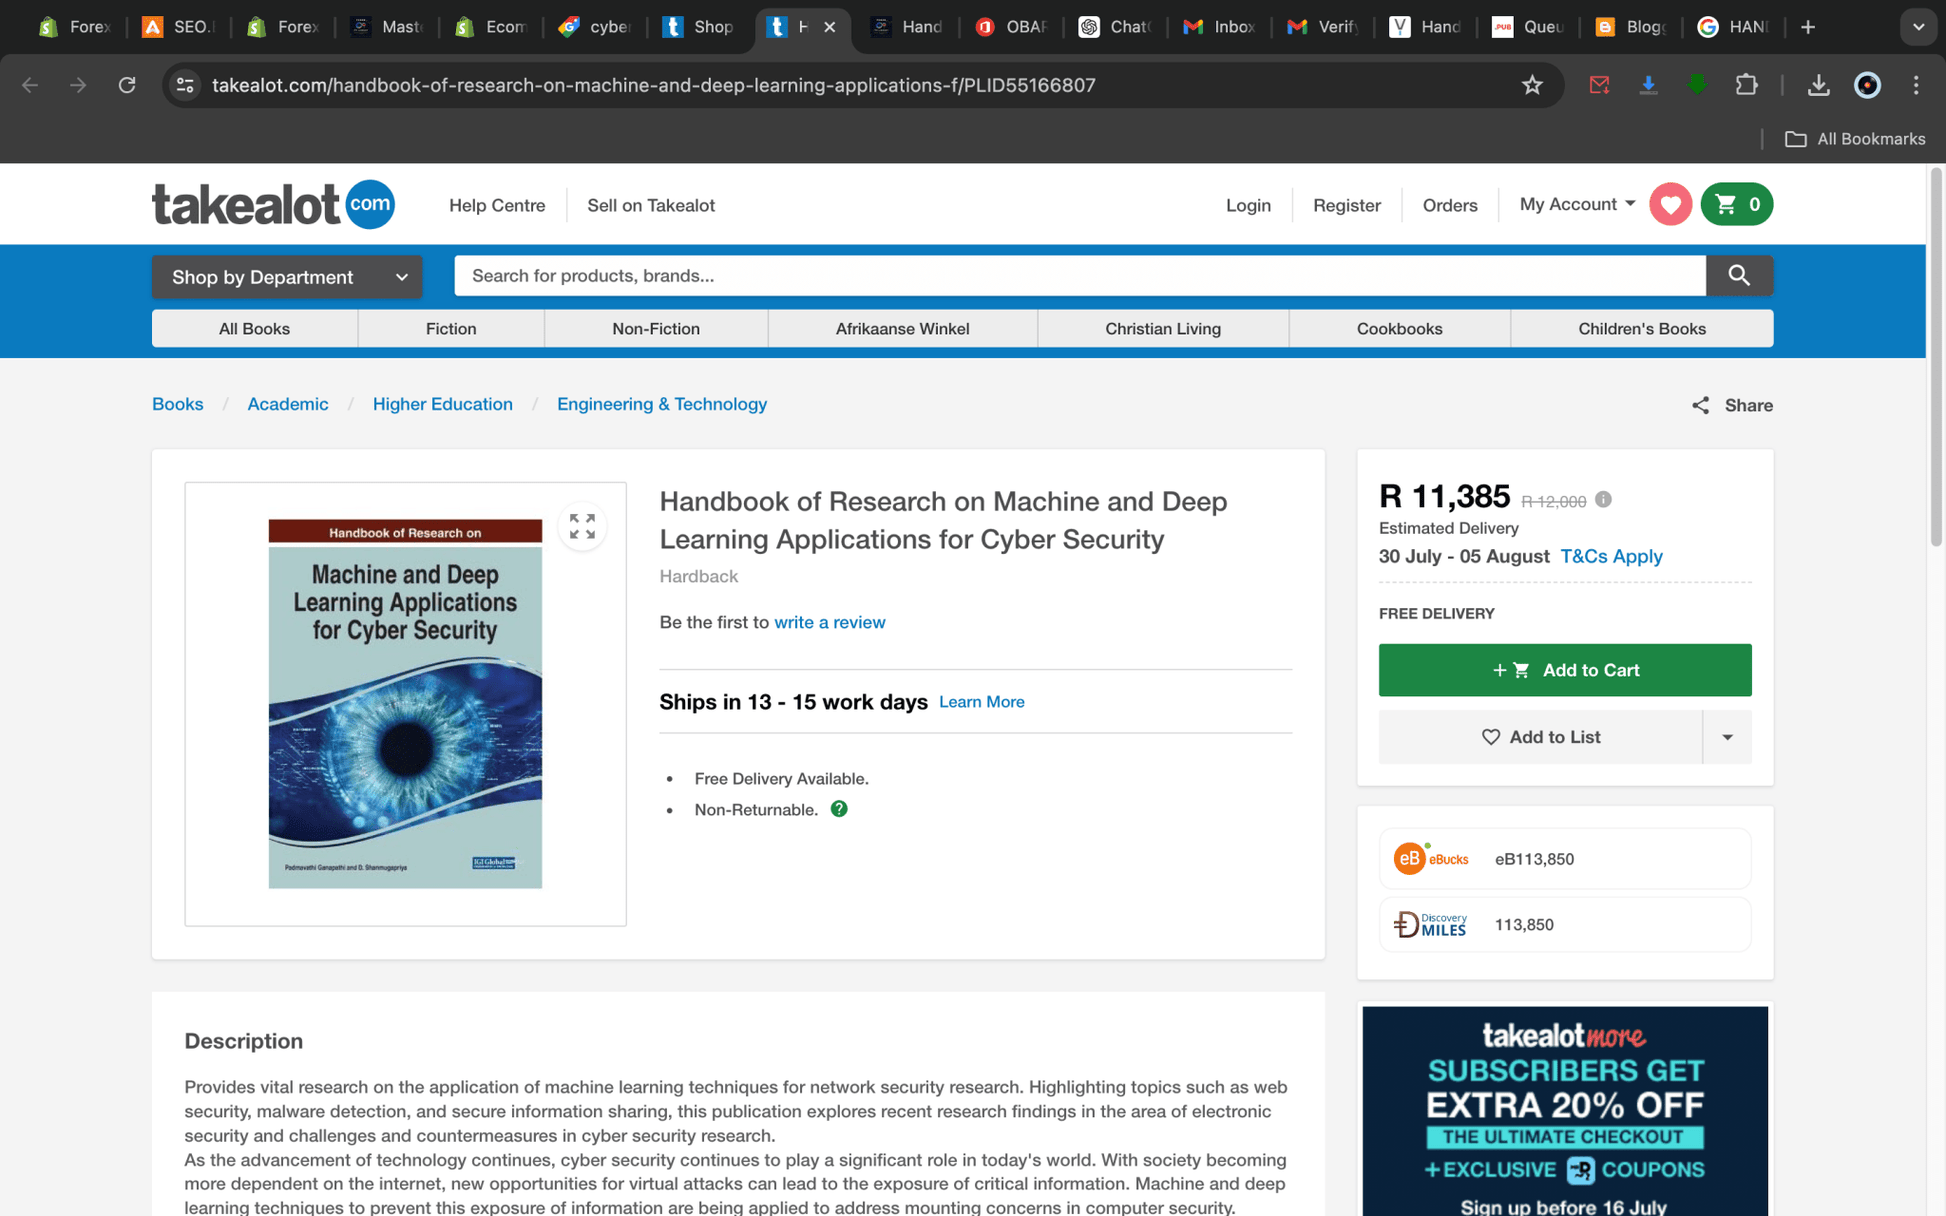Open the All Bookmarks folder
This screenshot has width=1946, height=1216.
click(1855, 139)
